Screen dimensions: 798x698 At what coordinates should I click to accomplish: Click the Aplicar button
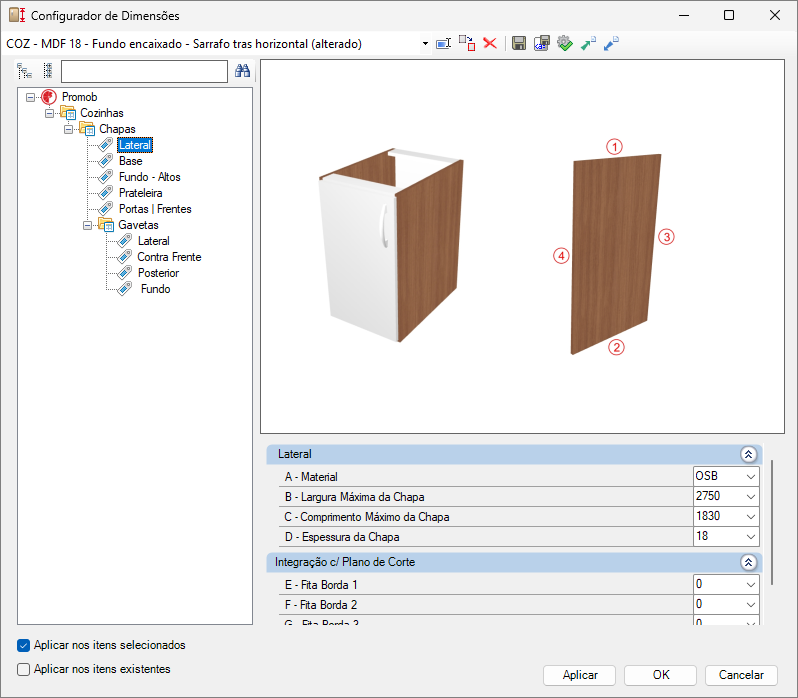pyautogui.click(x=580, y=675)
